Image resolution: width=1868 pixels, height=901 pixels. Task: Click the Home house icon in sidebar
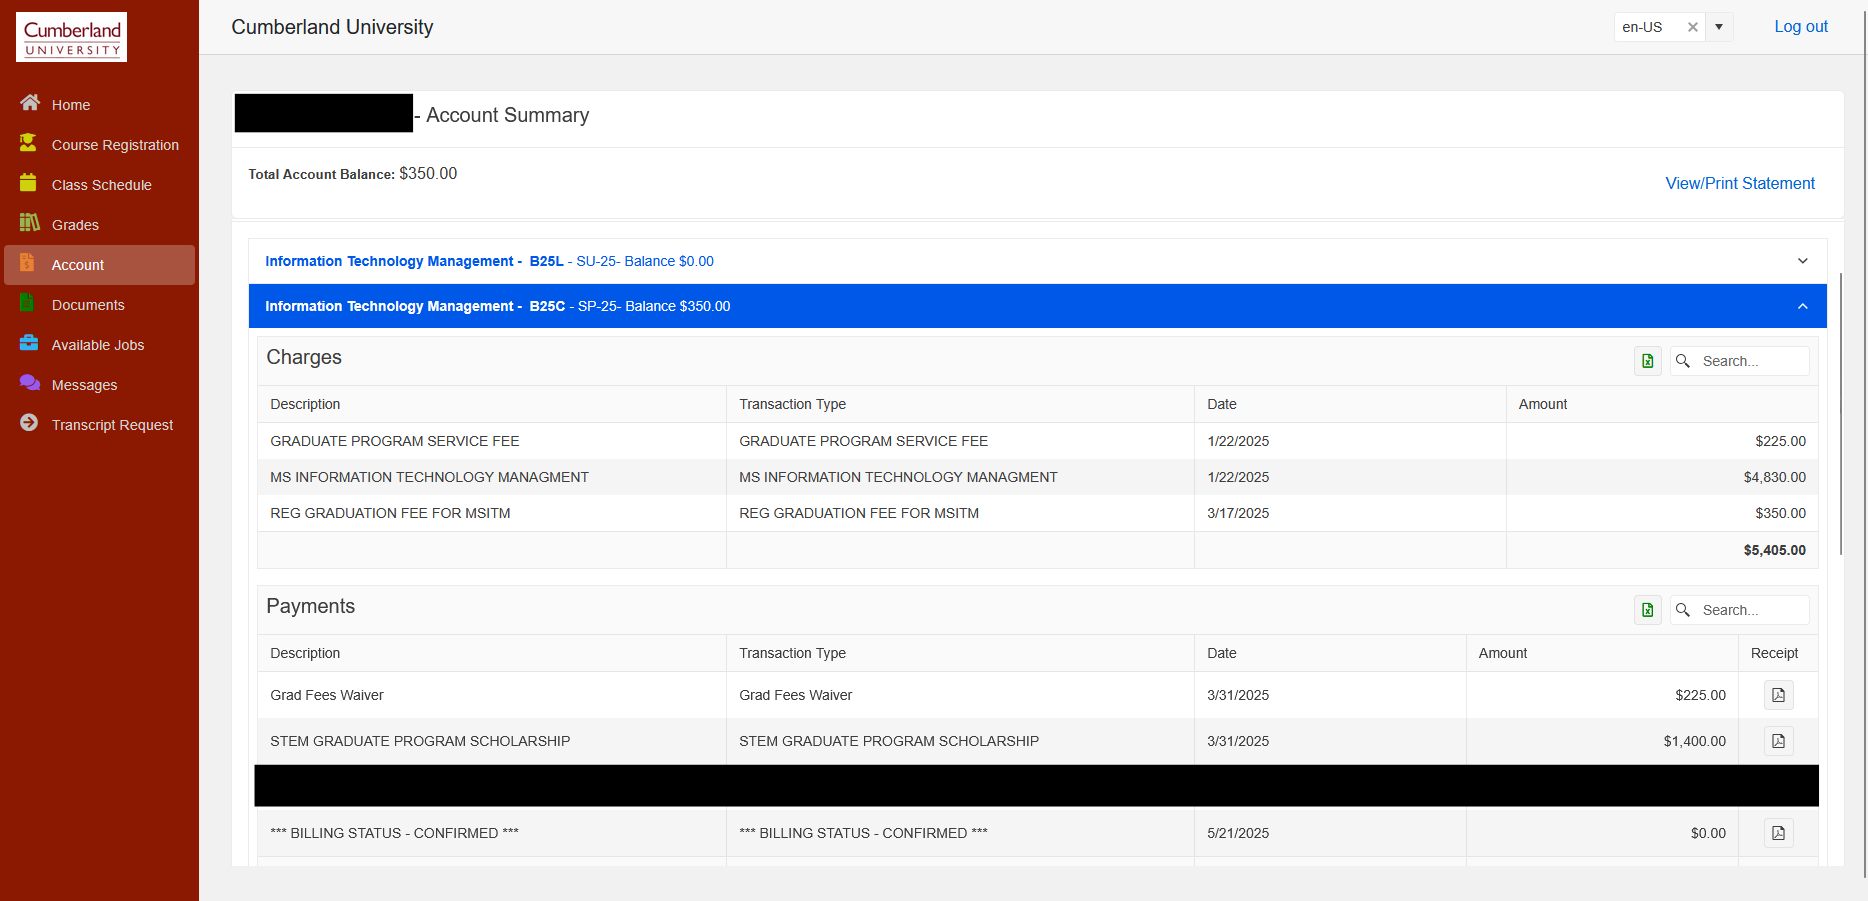30,103
